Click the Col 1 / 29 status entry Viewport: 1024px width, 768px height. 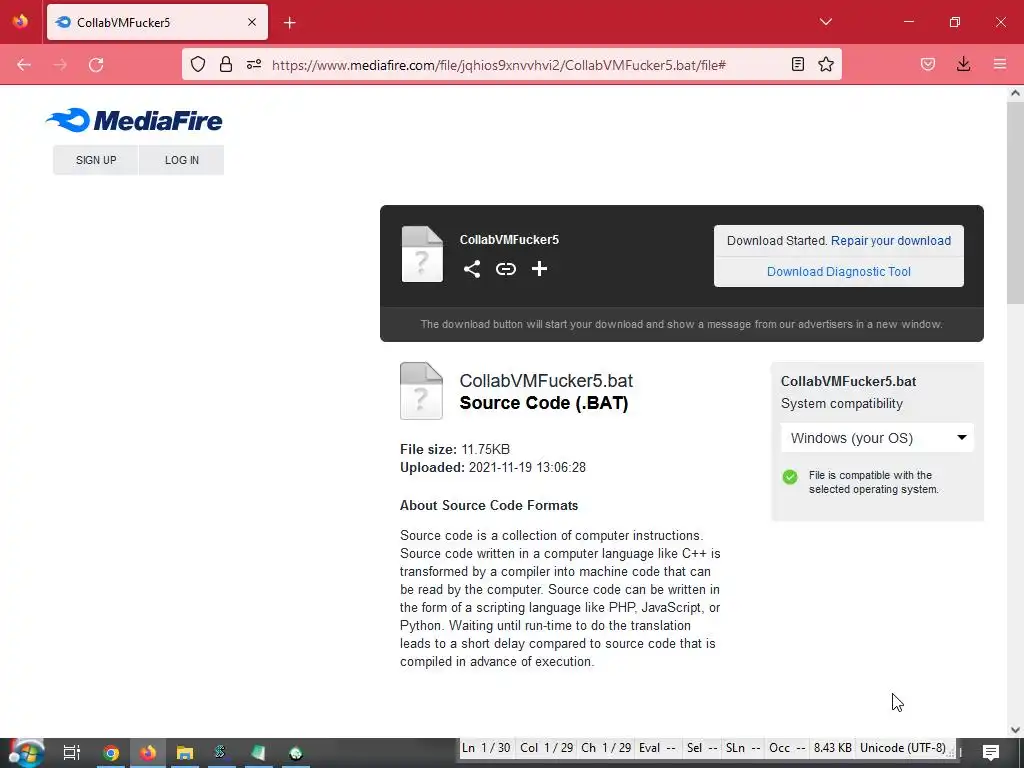[x=547, y=748]
